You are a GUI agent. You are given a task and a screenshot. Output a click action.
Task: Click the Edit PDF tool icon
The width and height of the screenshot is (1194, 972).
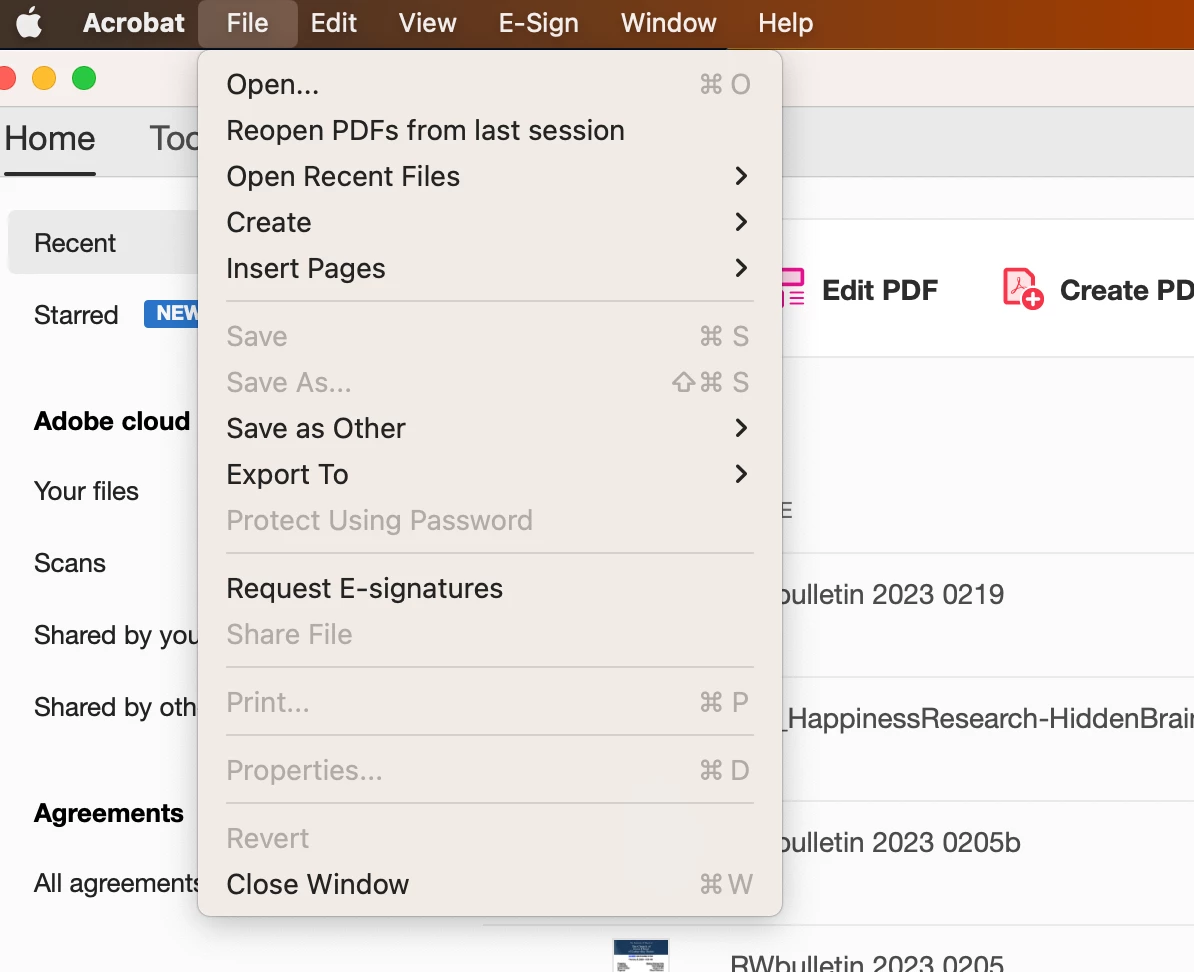pos(793,287)
